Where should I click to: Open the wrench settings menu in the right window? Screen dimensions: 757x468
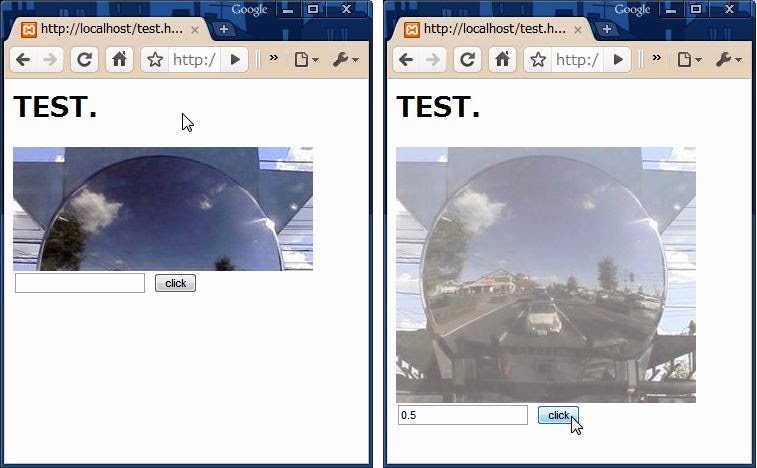[x=728, y=60]
